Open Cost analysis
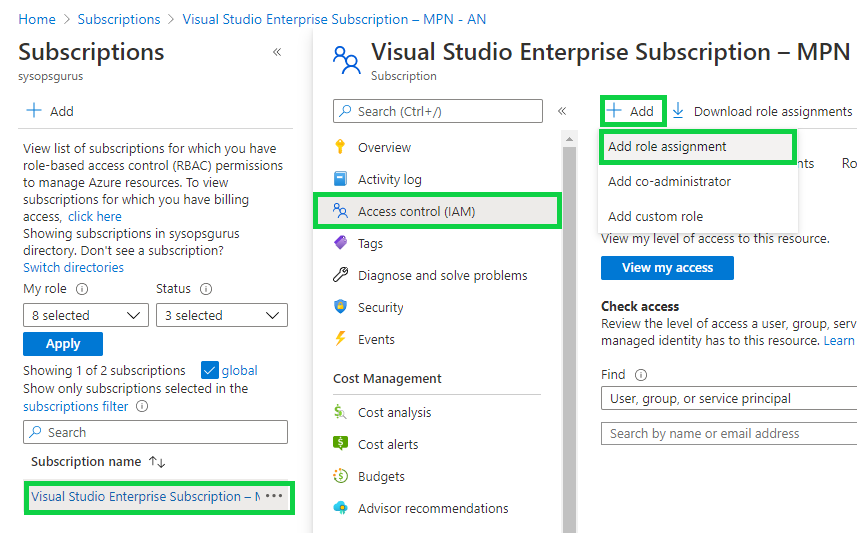 (x=394, y=412)
